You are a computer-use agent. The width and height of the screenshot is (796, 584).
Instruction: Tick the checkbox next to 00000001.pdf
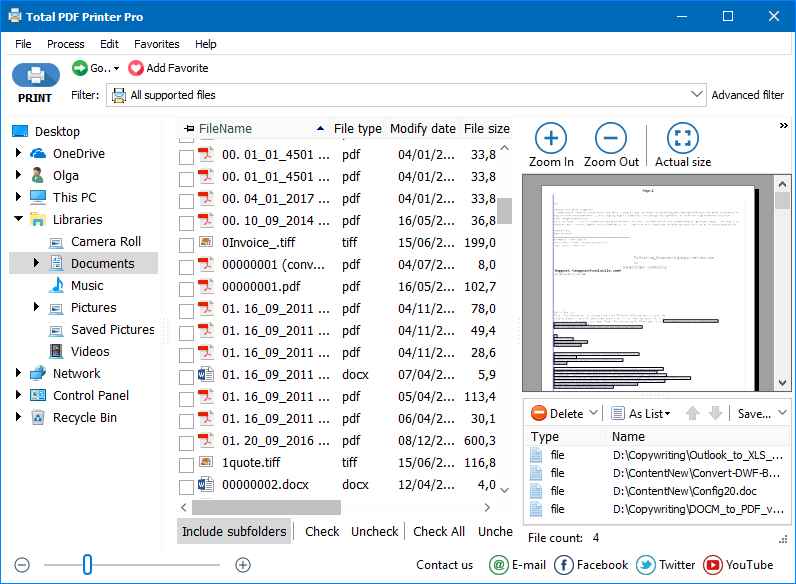(186, 288)
